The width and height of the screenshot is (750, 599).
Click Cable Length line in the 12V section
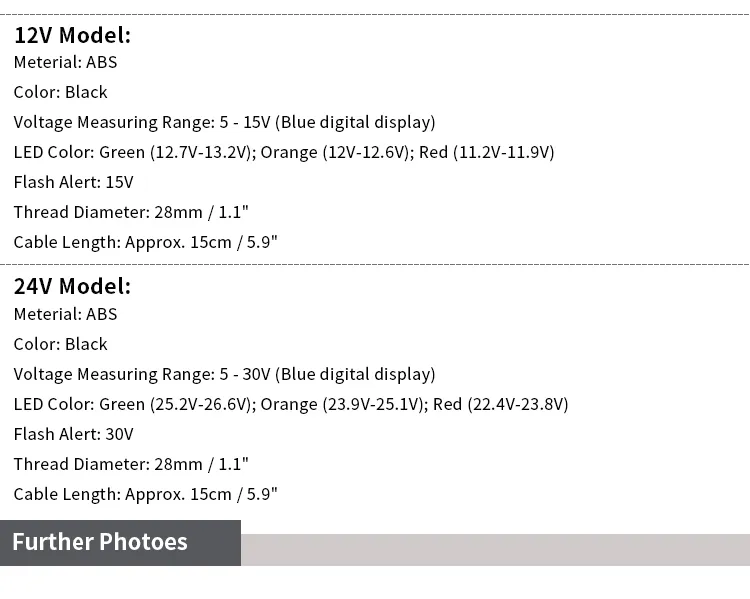145,242
